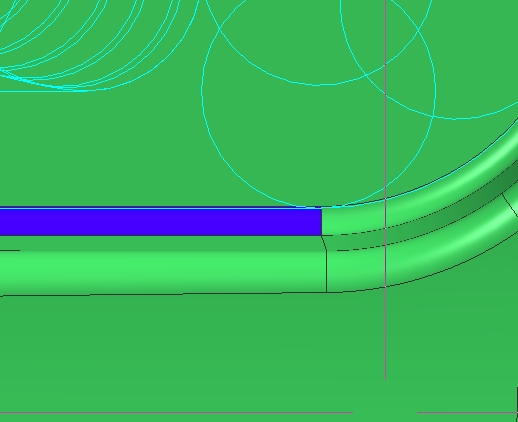Select the blue highlighted flat face
The height and width of the screenshot is (422, 518).
pos(160,222)
